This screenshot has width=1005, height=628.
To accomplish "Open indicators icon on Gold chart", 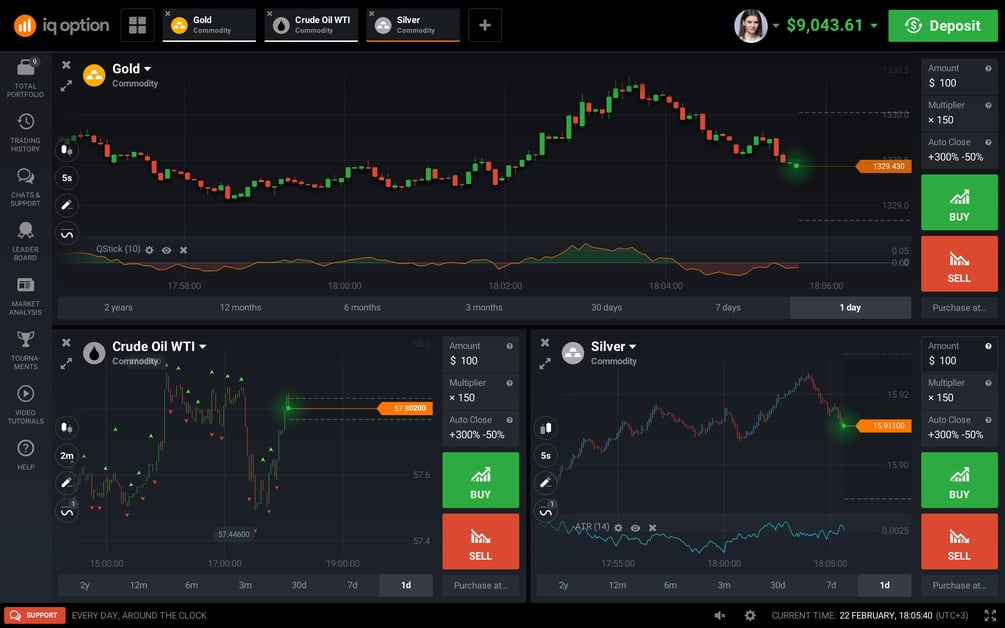I will pyautogui.click(x=67, y=234).
